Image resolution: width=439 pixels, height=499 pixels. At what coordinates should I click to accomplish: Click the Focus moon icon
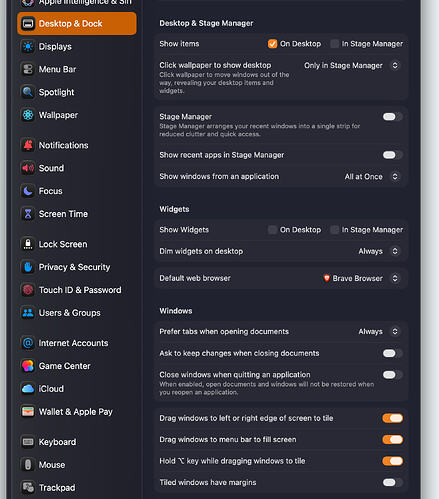pyautogui.click(x=28, y=191)
